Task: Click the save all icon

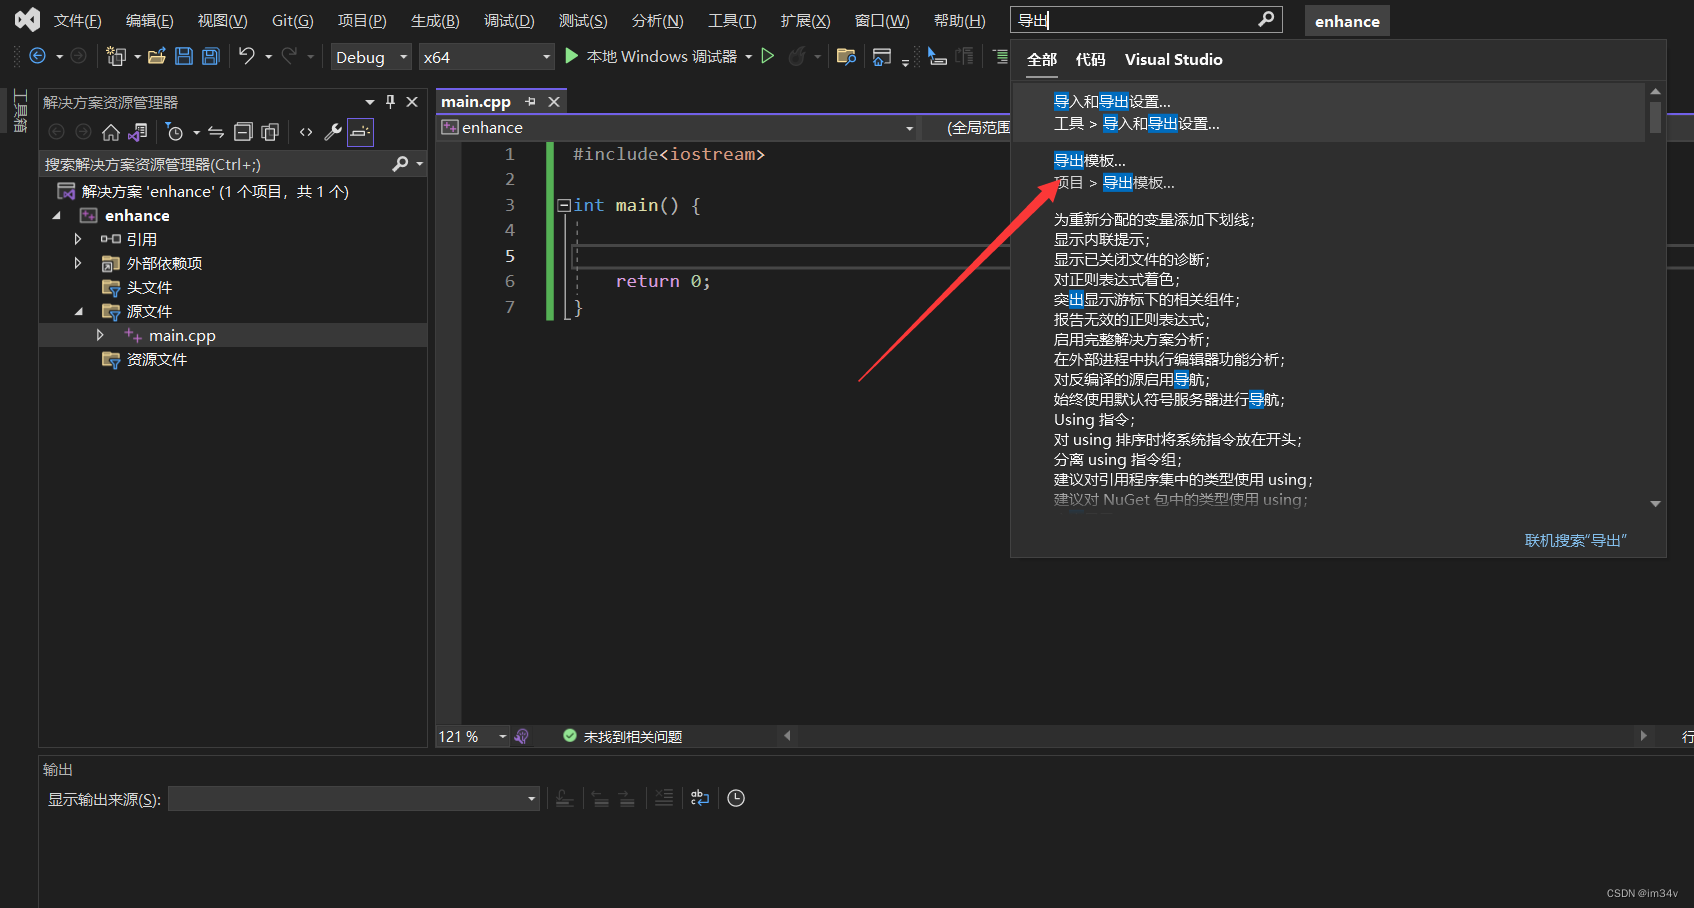Action: click(211, 56)
